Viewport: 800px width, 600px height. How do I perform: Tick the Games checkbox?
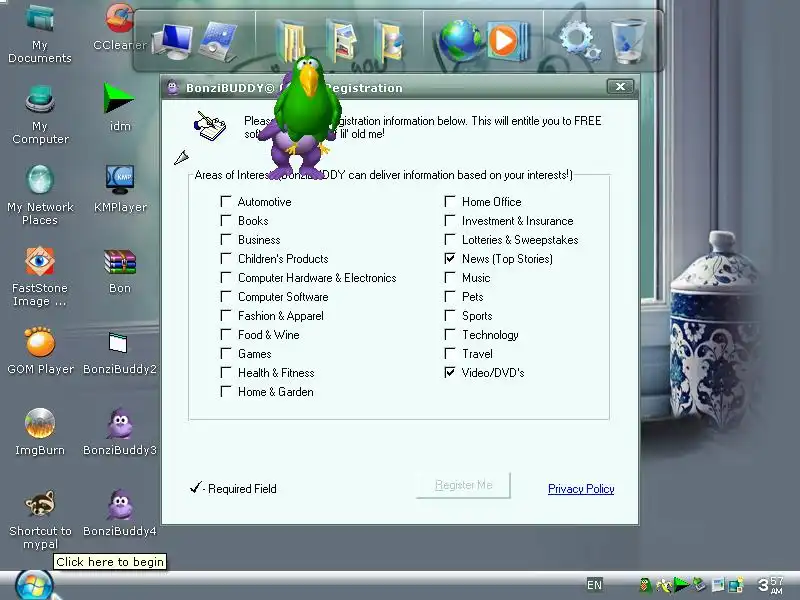(226, 354)
